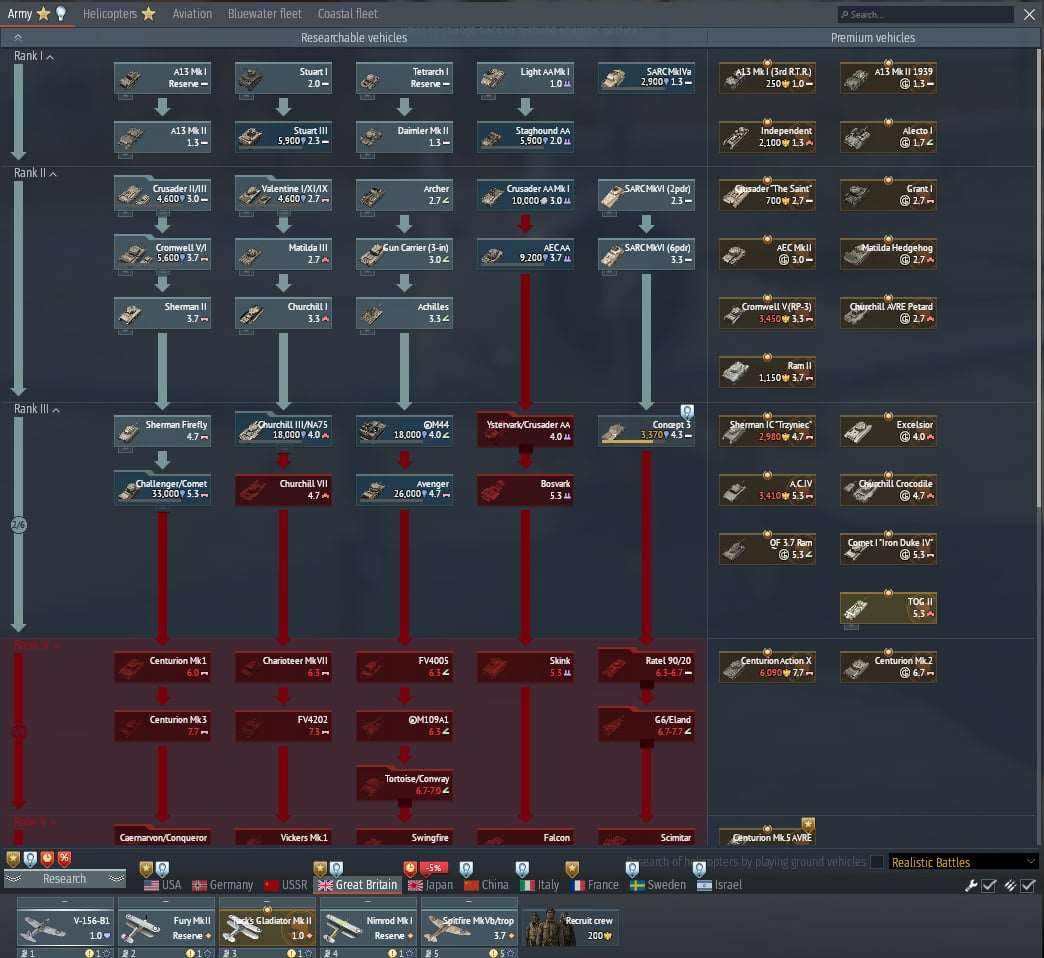Select the USA nation tab
The height and width of the screenshot is (958, 1044).
pyautogui.click(x=162, y=885)
